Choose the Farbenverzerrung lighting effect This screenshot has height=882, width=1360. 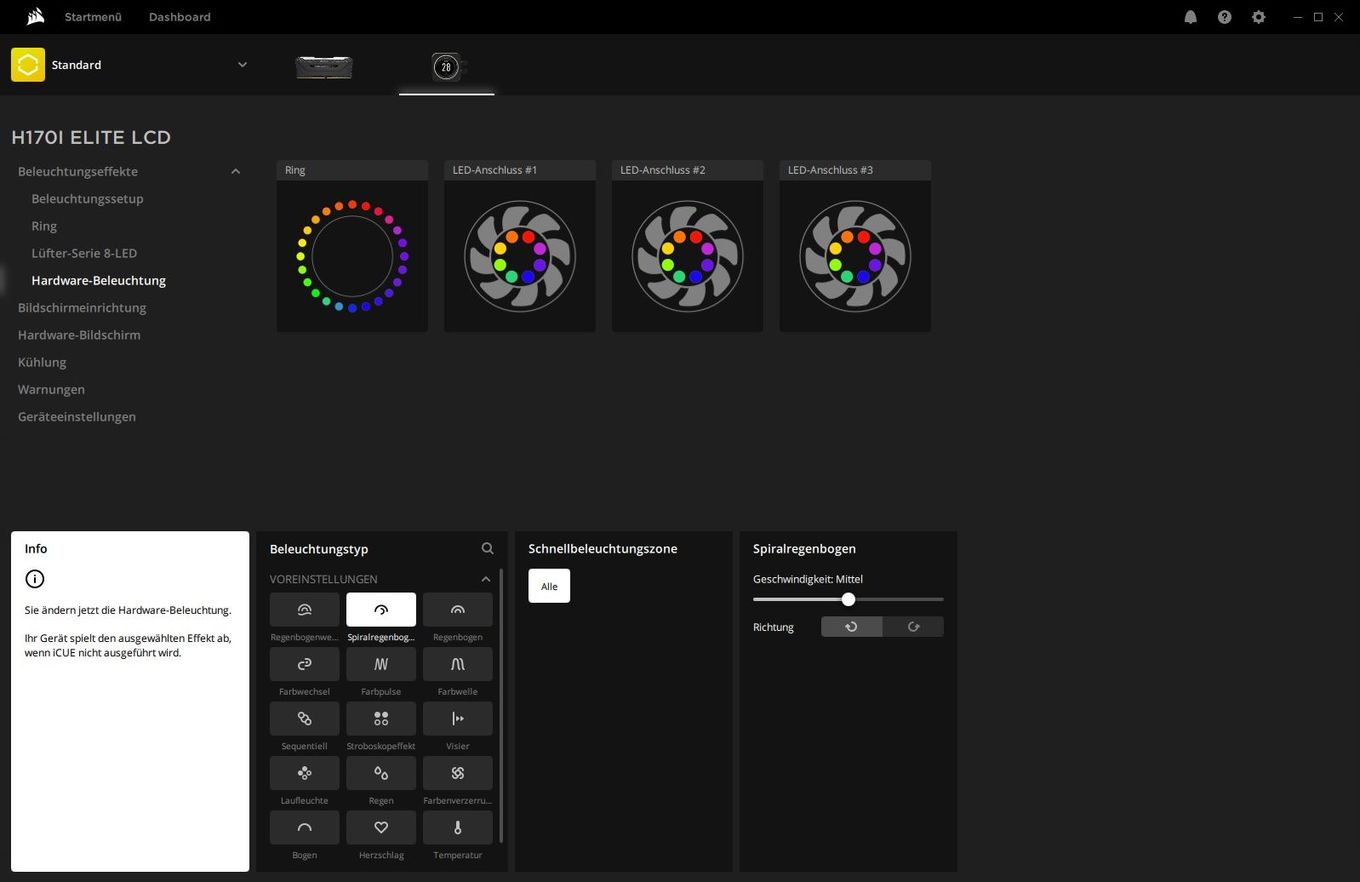click(x=458, y=773)
